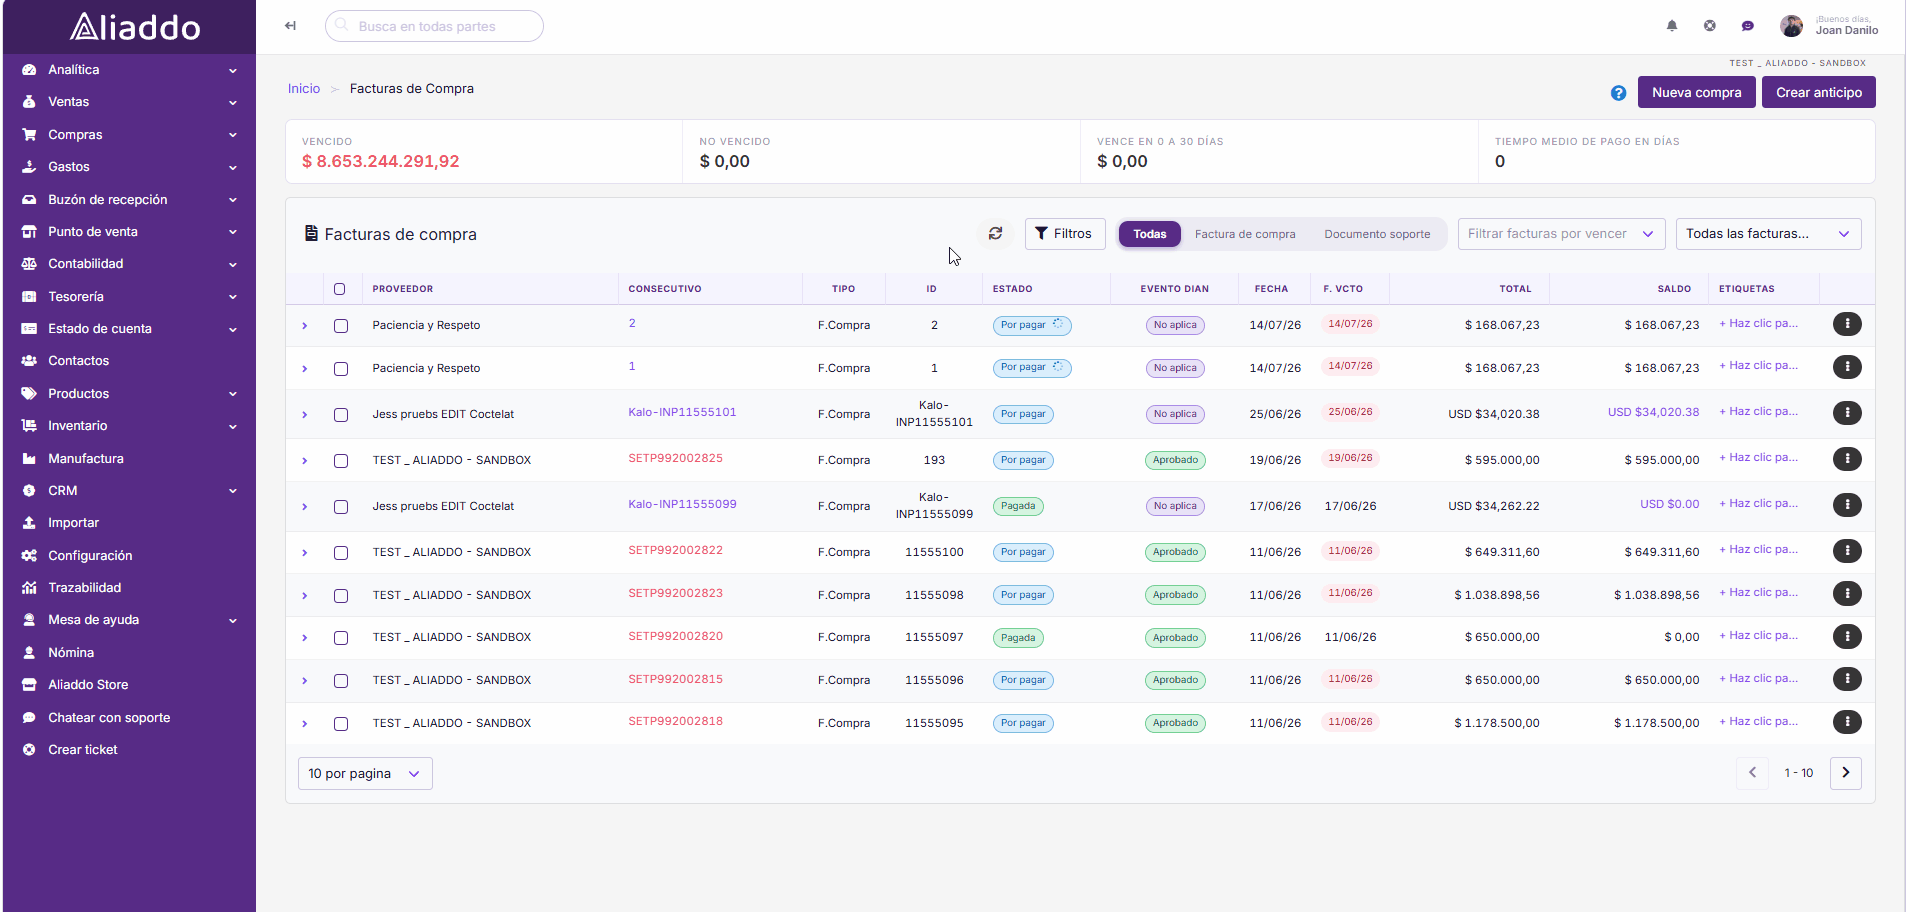The image size is (1906, 912).
Task: Click the Analítica sidebar icon
Action: coord(29,70)
